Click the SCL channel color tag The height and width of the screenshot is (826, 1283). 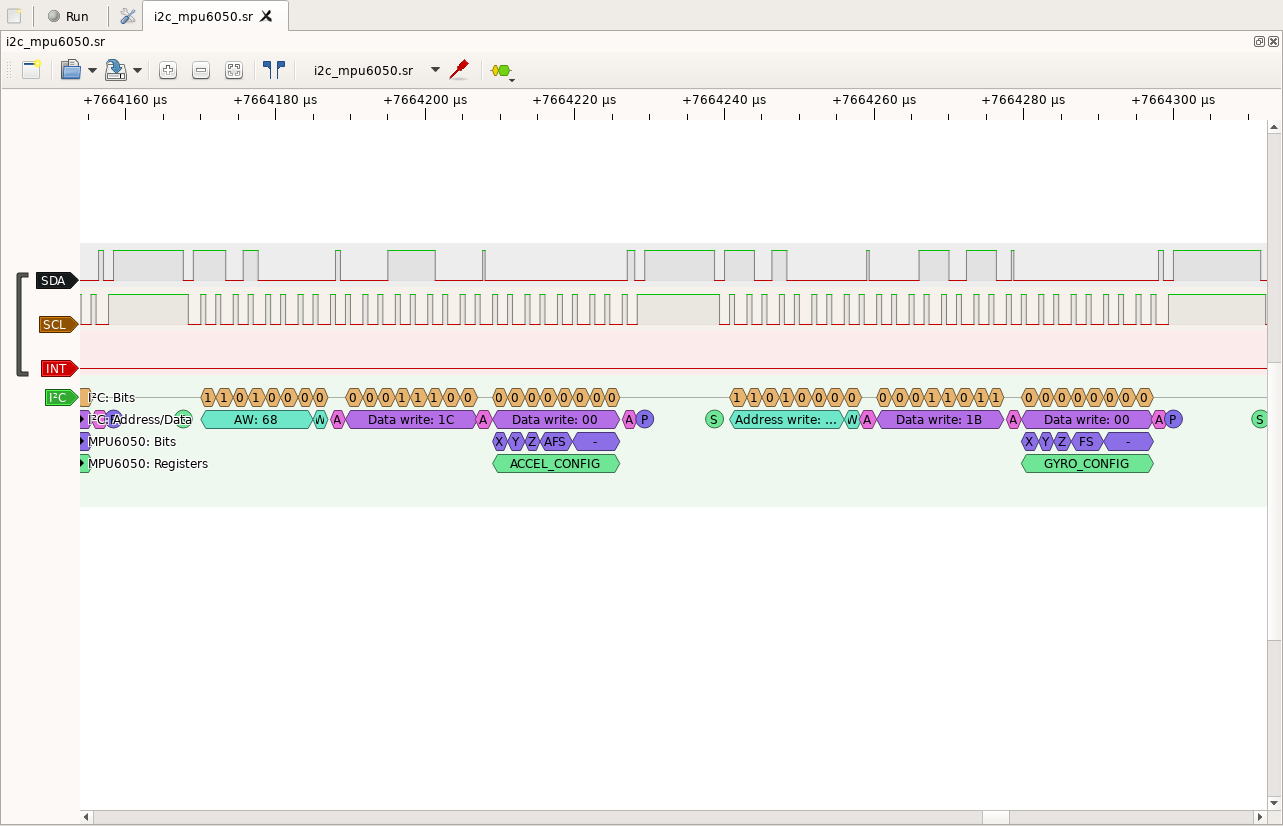pyautogui.click(x=56, y=324)
